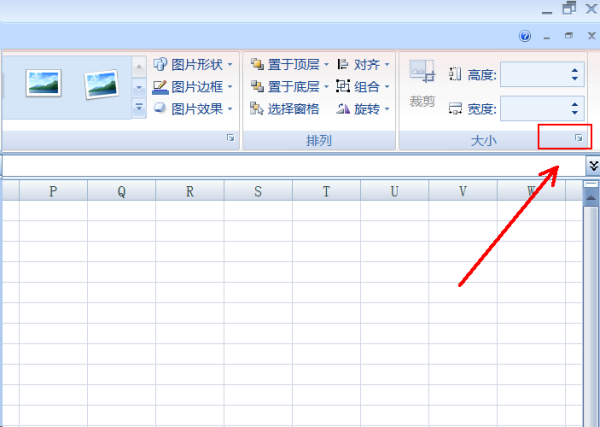The image size is (600, 427).
Task: Minimize the workbook window in the ribbon bar
Action: tap(547, 37)
